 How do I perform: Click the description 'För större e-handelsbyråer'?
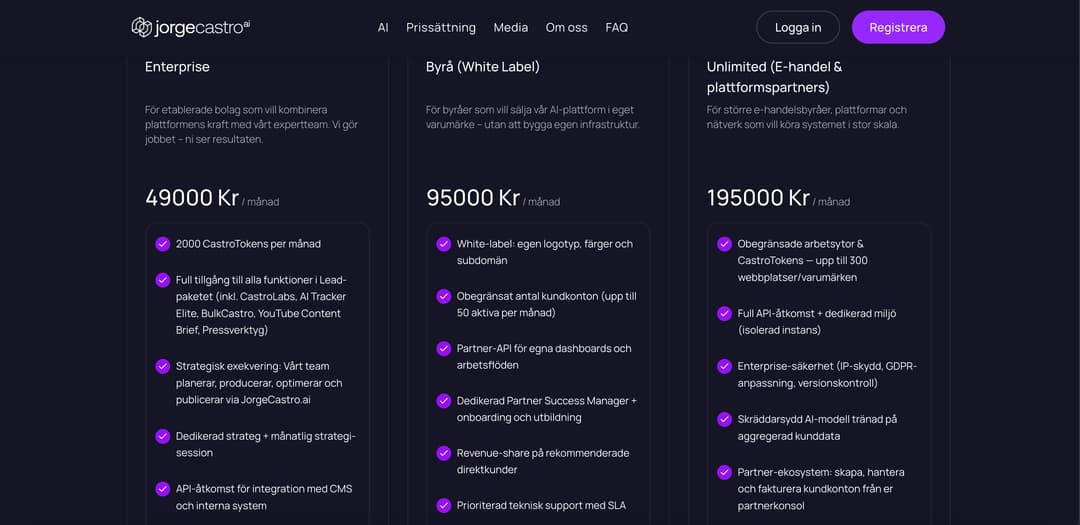click(807, 117)
